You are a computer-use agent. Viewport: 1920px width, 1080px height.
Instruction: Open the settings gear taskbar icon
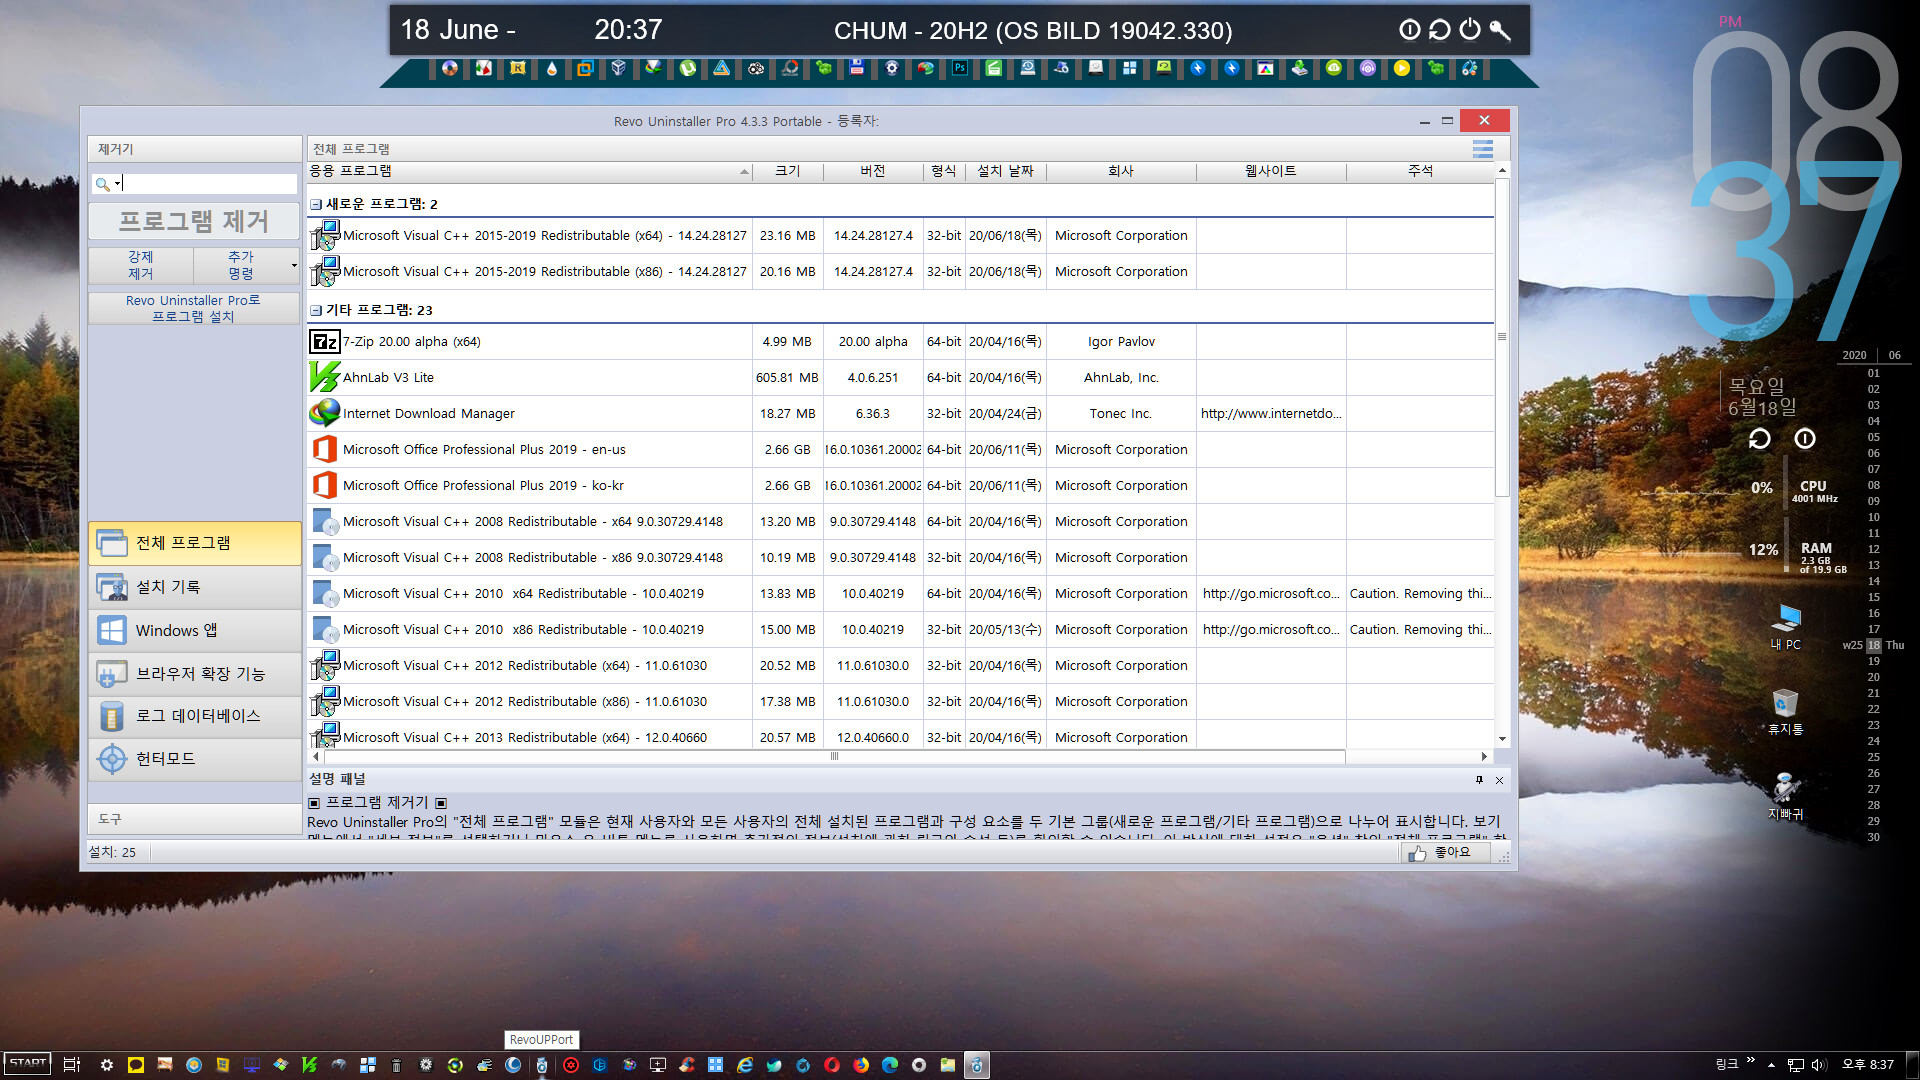[x=107, y=1065]
